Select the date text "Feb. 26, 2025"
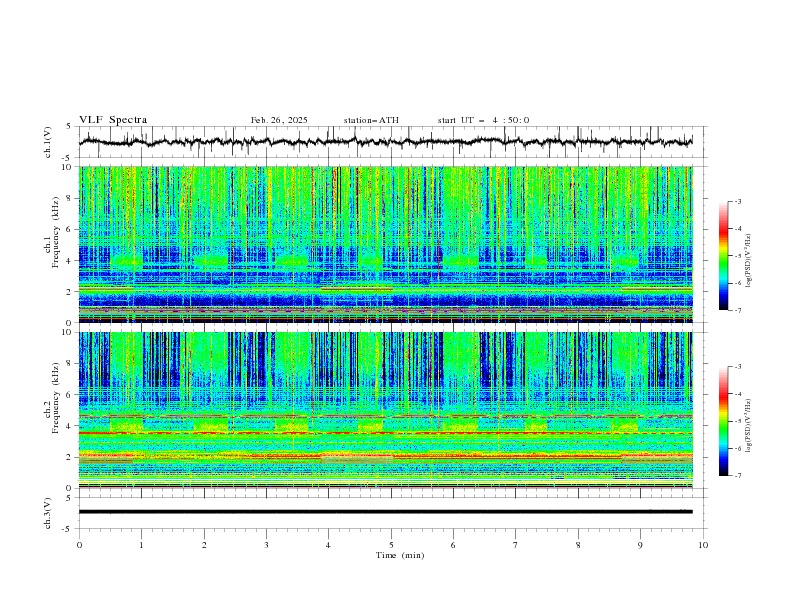This screenshot has width=792, height=612. pyautogui.click(x=279, y=120)
